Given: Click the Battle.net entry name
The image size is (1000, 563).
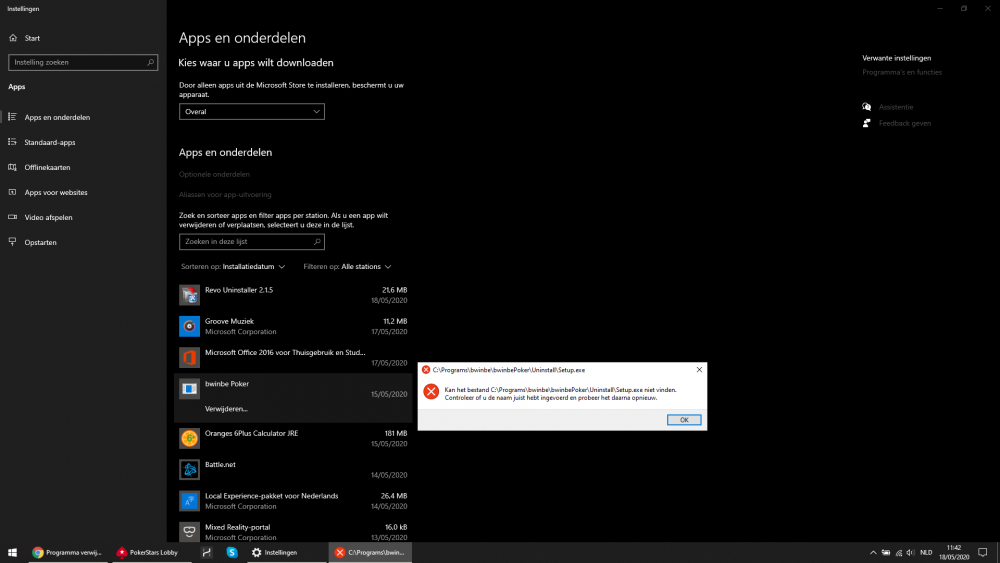Looking at the screenshot, I should tap(220, 465).
